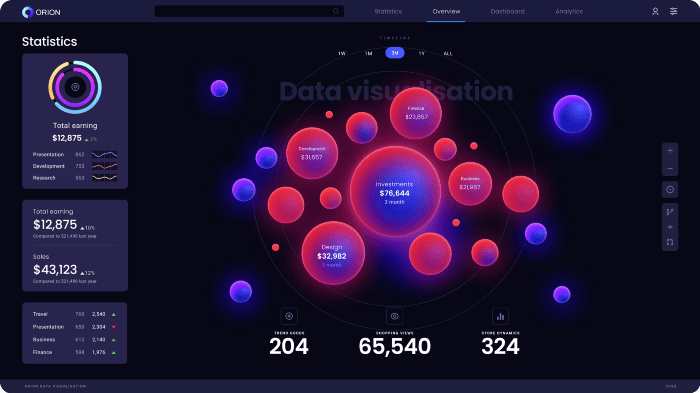Click the Store Dynamics bar chart icon
700x393 pixels.
pyautogui.click(x=500, y=316)
